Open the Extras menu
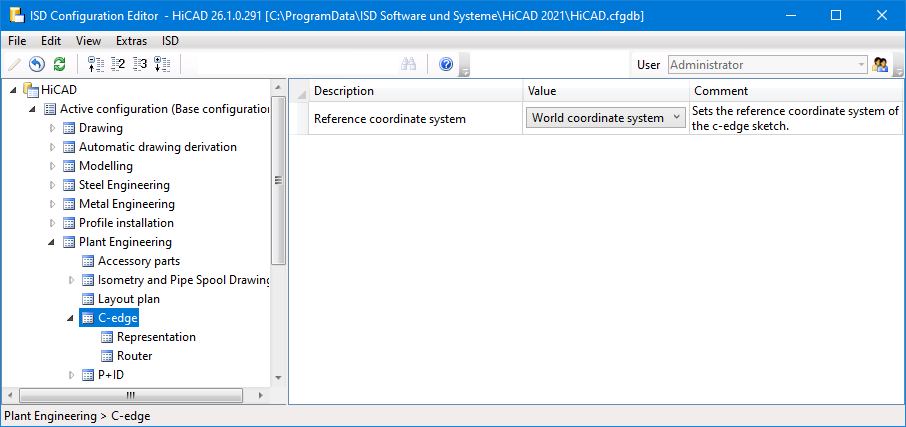Screen dimensions: 906x427 click(131, 40)
